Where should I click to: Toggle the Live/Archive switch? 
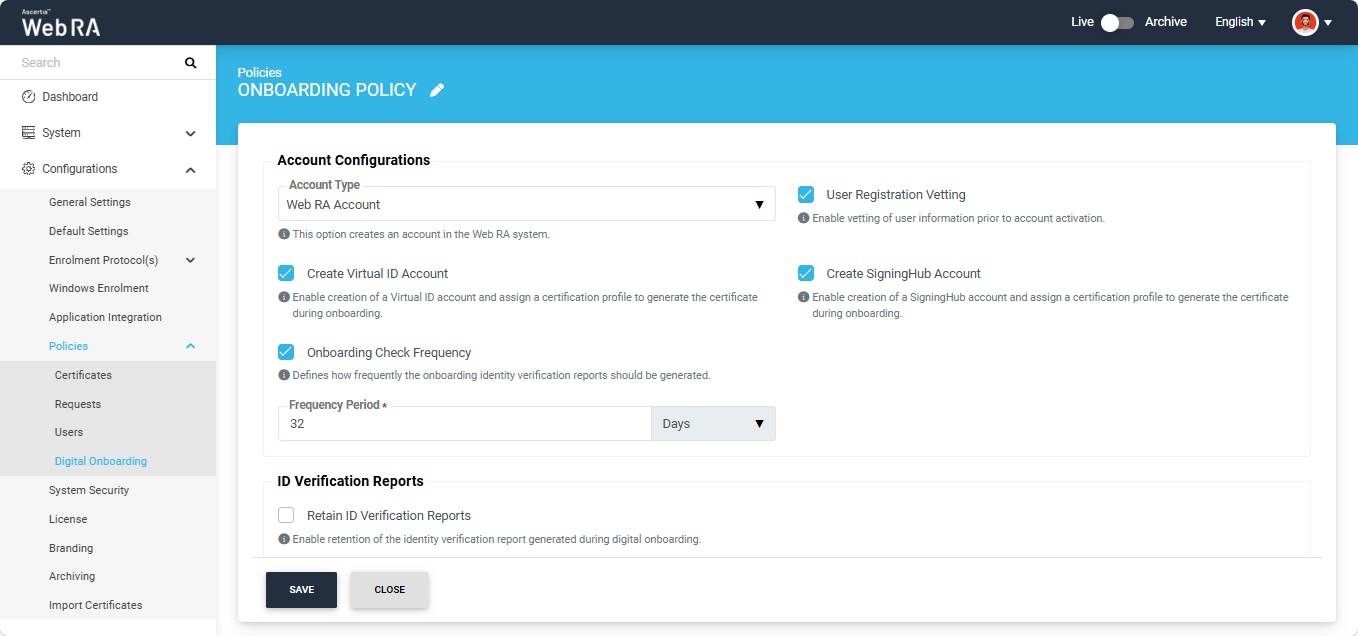[x=1117, y=22]
